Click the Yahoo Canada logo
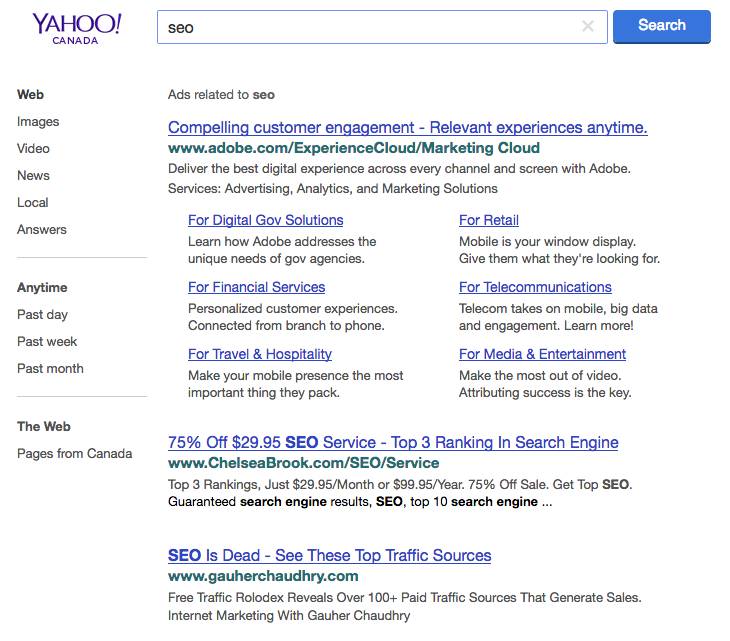The height and width of the screenshot is (641, 730). click(76, 28)
